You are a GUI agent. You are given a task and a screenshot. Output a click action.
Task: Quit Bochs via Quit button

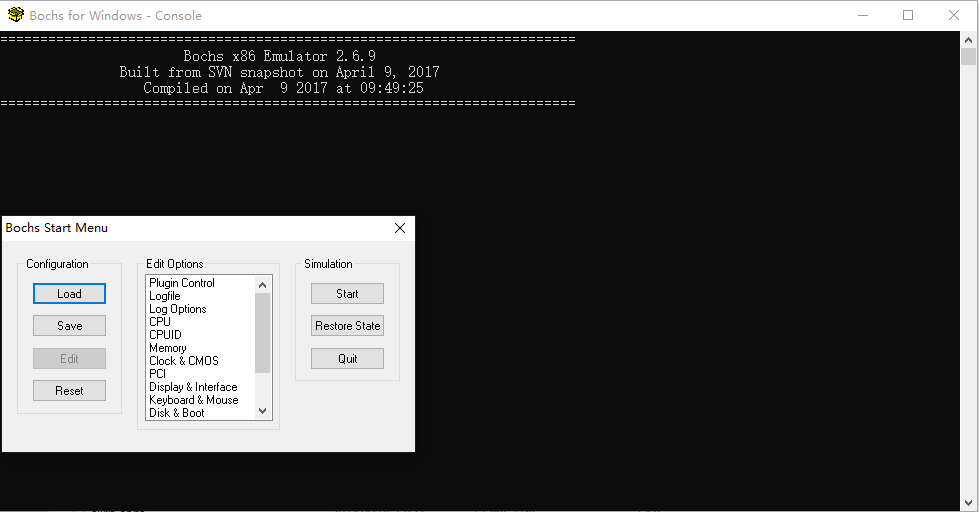(347, 358)
